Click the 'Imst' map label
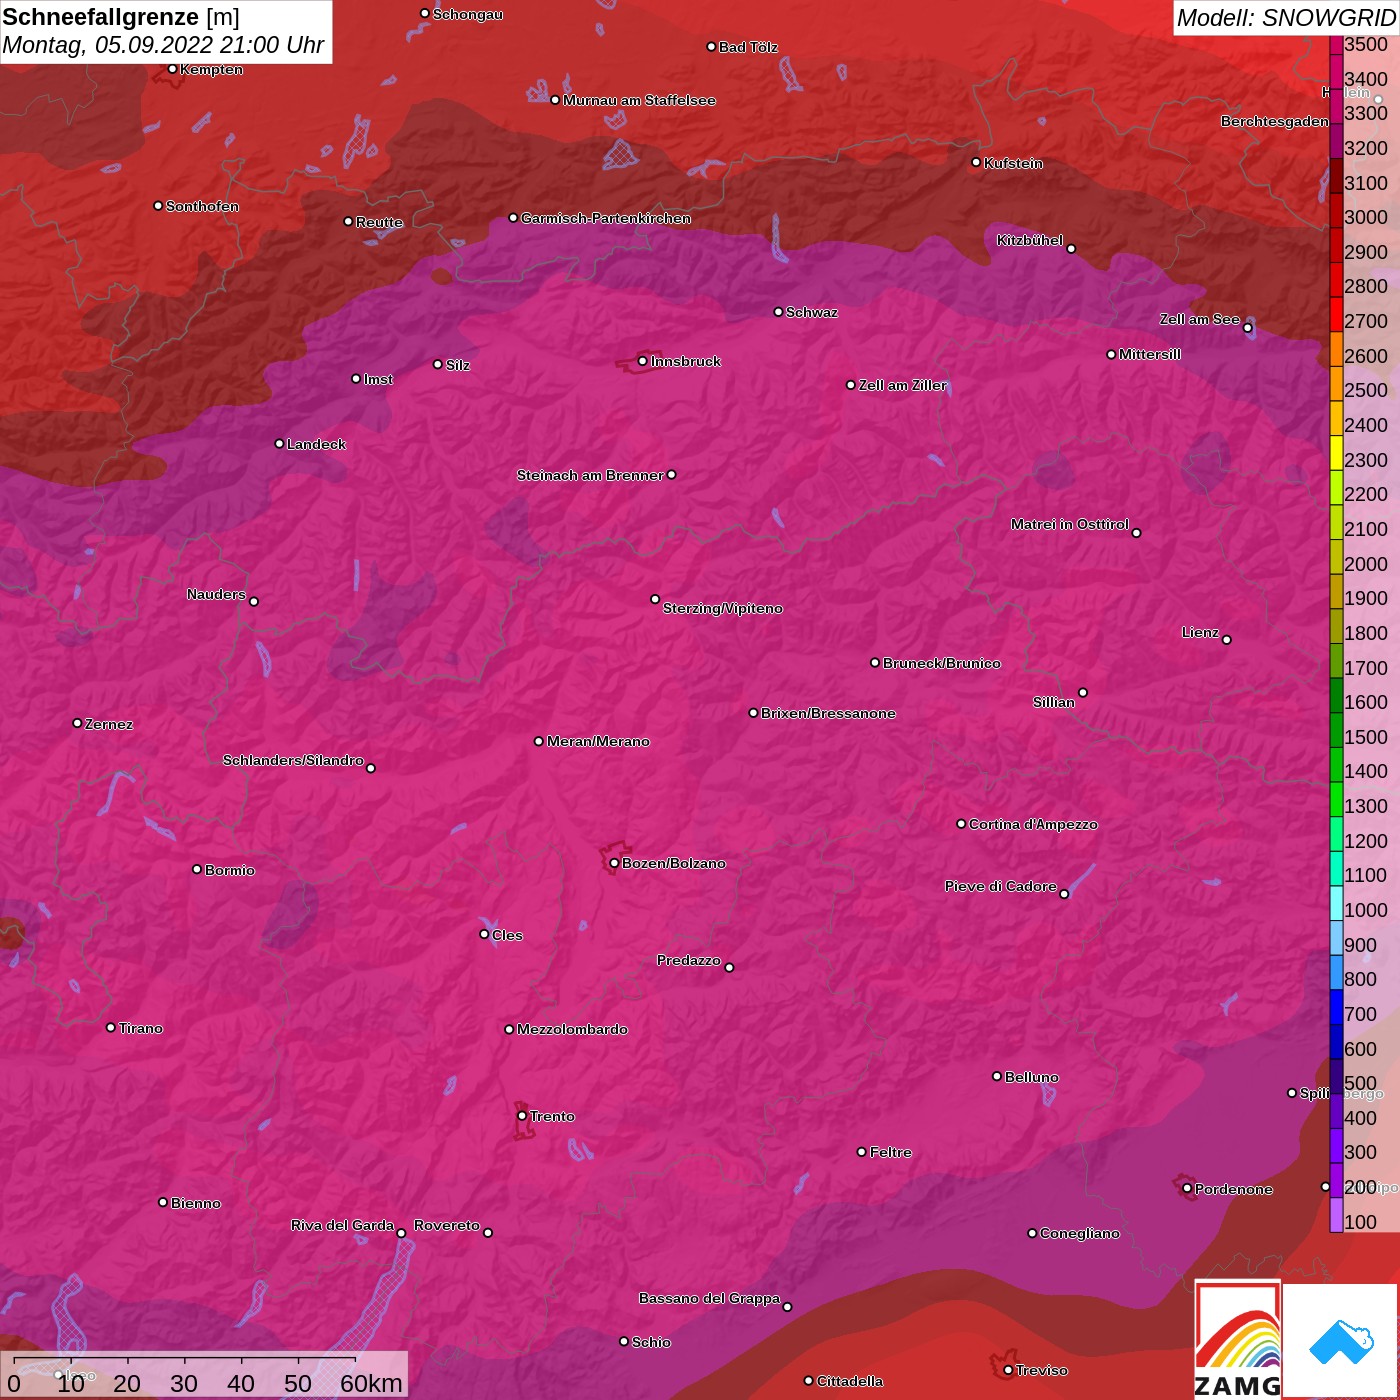The width and height of the screenshot is (1400, 1400). (378, 379)
